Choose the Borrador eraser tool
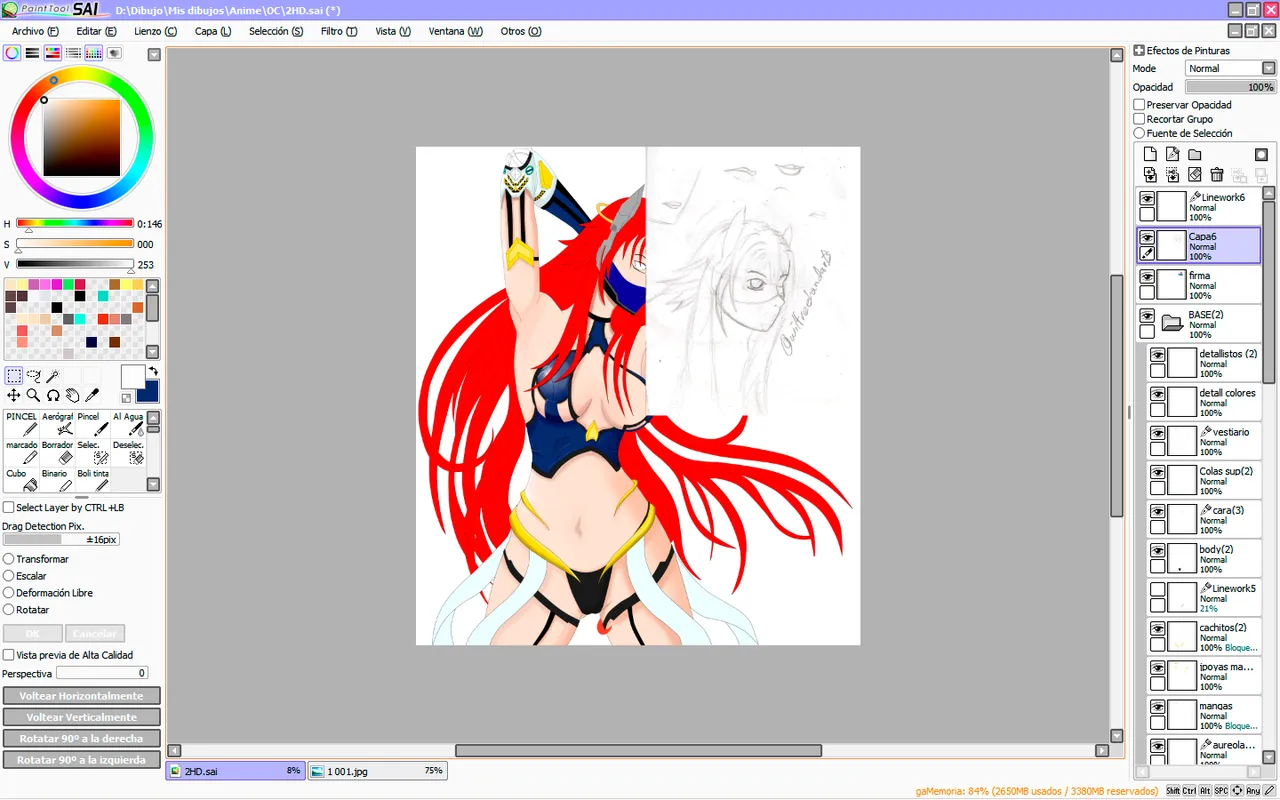1280x800 pixels. point(58,452)
